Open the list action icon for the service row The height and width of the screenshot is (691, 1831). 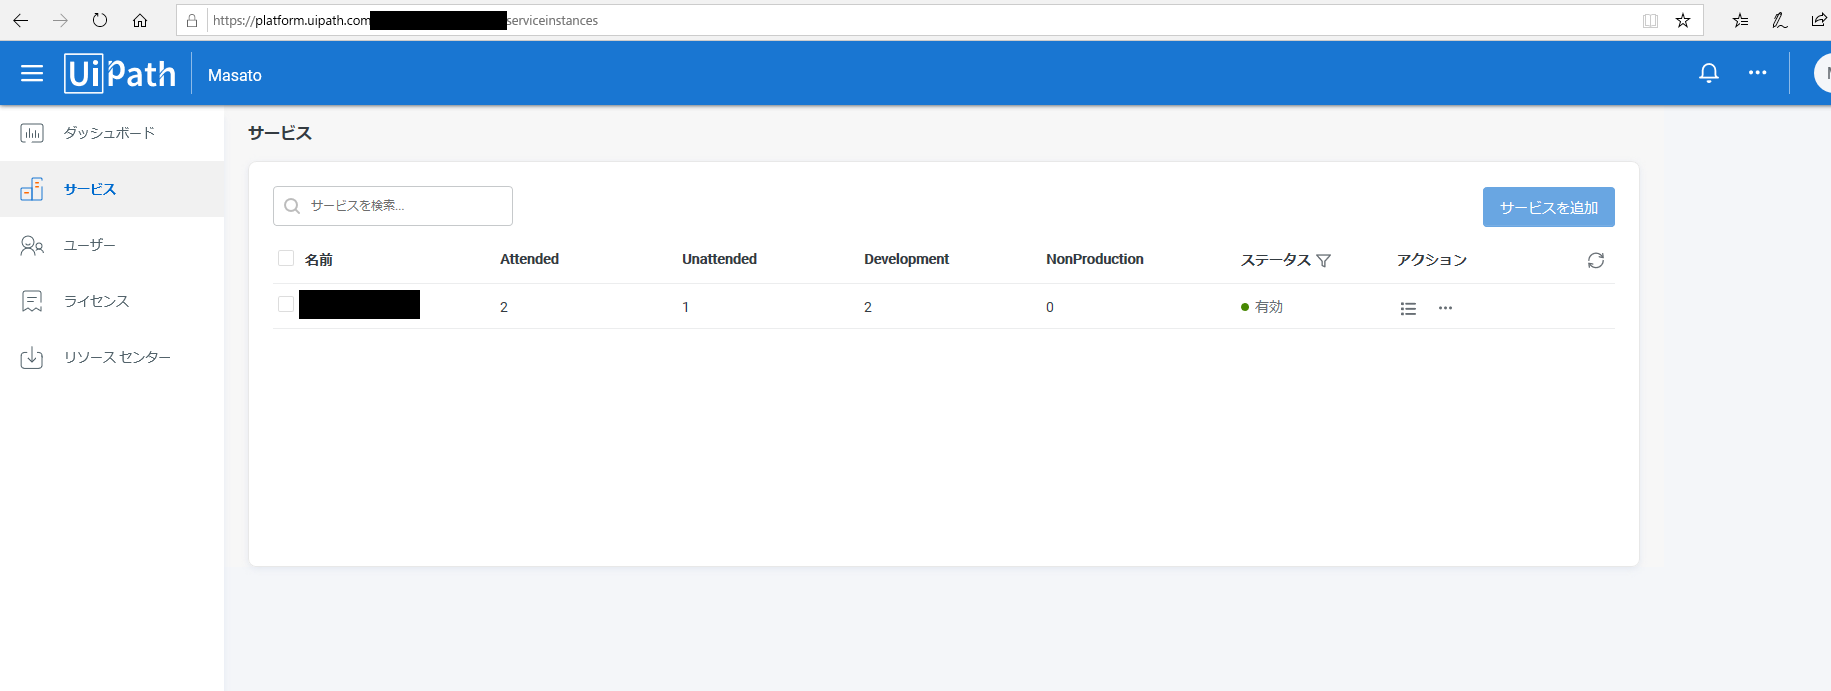click(x=1408, y=308)
